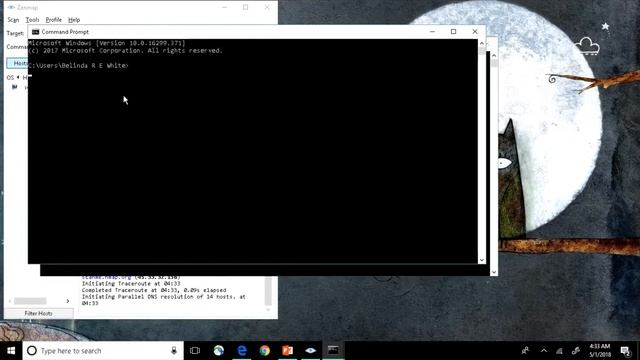Click the rear console window's scroll up arrow
Viewport: 640px width, 360px height.
point(494,56)
